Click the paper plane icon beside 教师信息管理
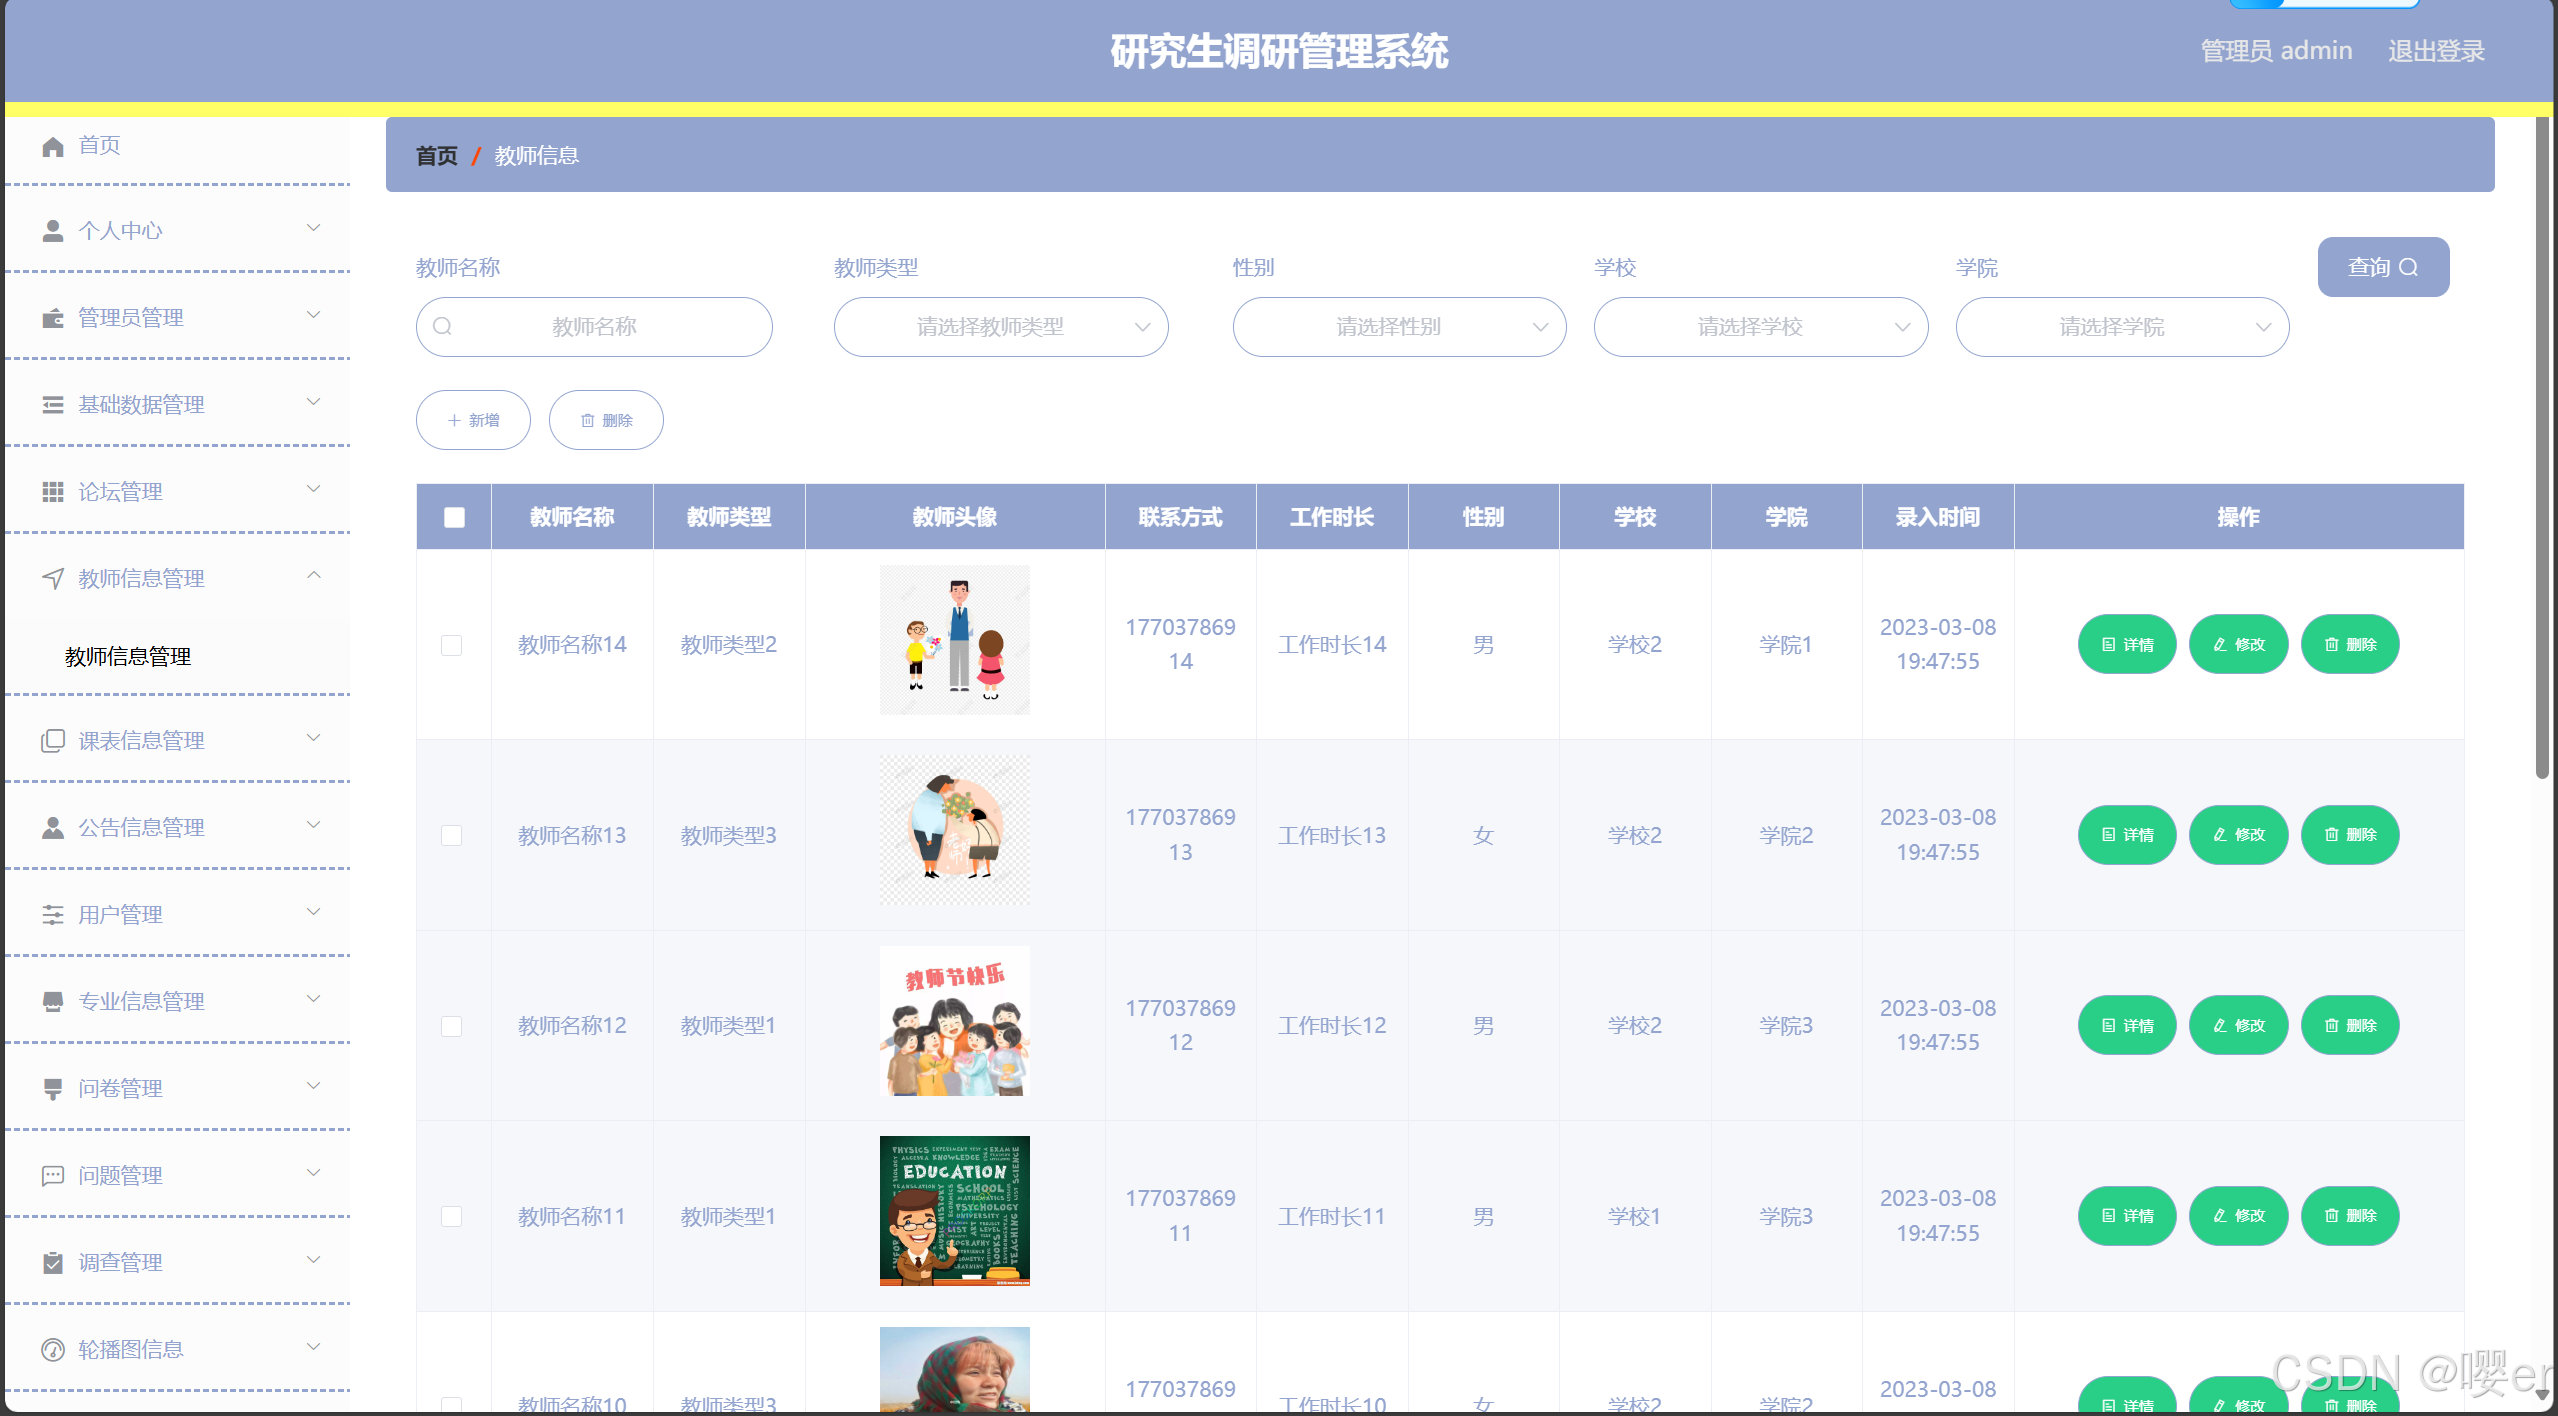This screenshot has height=1416, width=2558. pos(53,578)
